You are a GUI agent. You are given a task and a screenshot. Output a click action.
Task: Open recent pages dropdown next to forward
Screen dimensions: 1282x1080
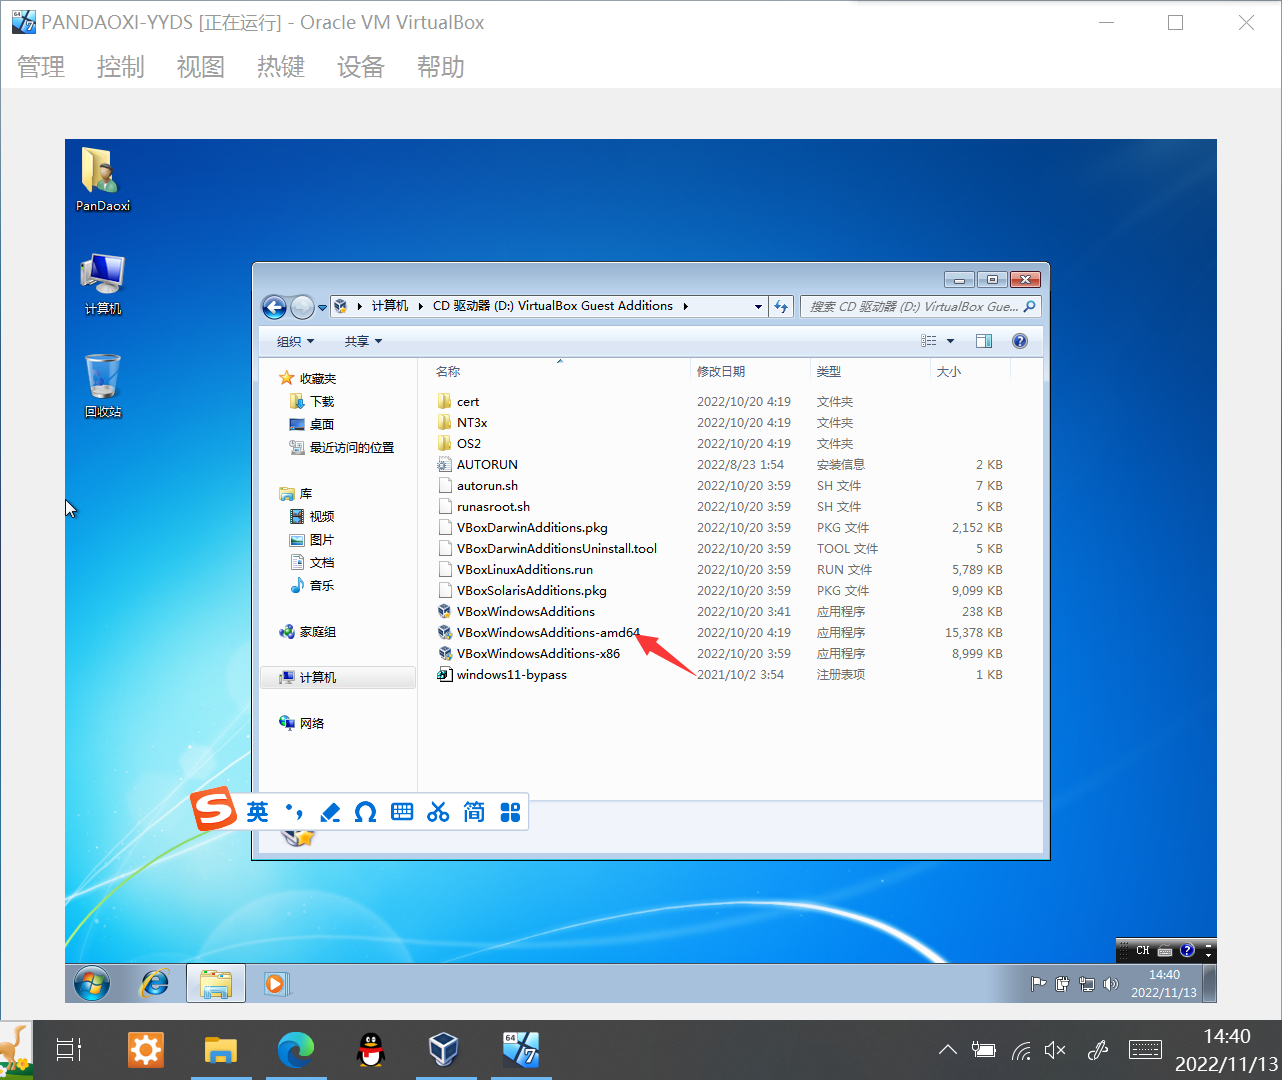(322, 307)
